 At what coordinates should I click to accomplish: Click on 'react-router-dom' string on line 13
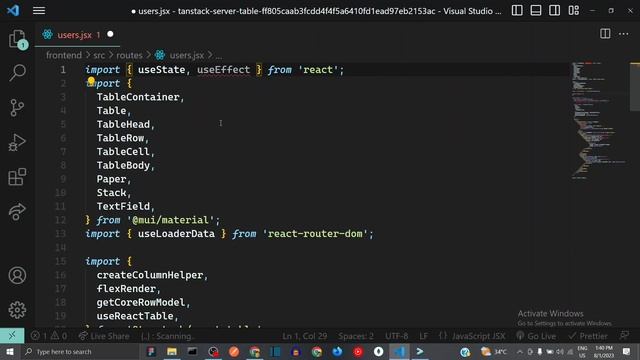point(315,234)
